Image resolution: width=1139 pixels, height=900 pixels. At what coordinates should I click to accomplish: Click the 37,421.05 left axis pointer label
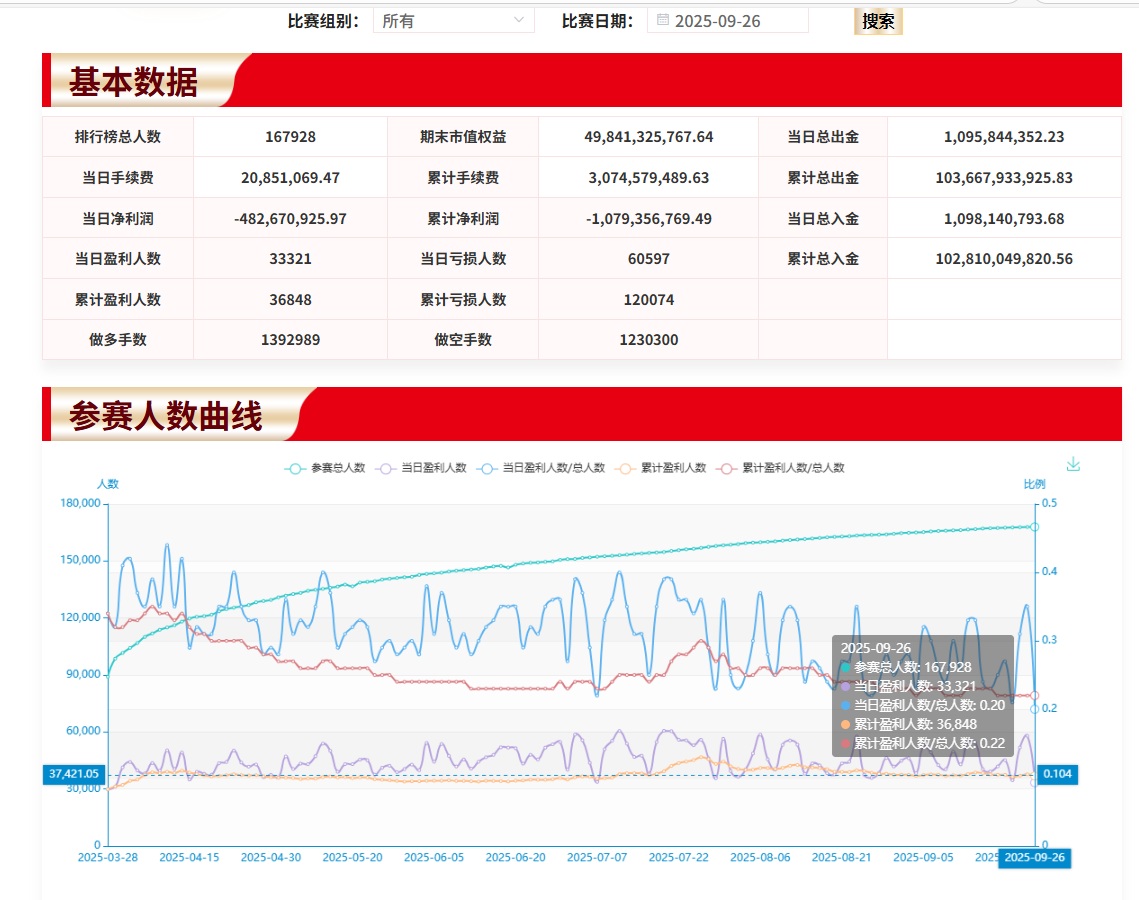point(73,774)
